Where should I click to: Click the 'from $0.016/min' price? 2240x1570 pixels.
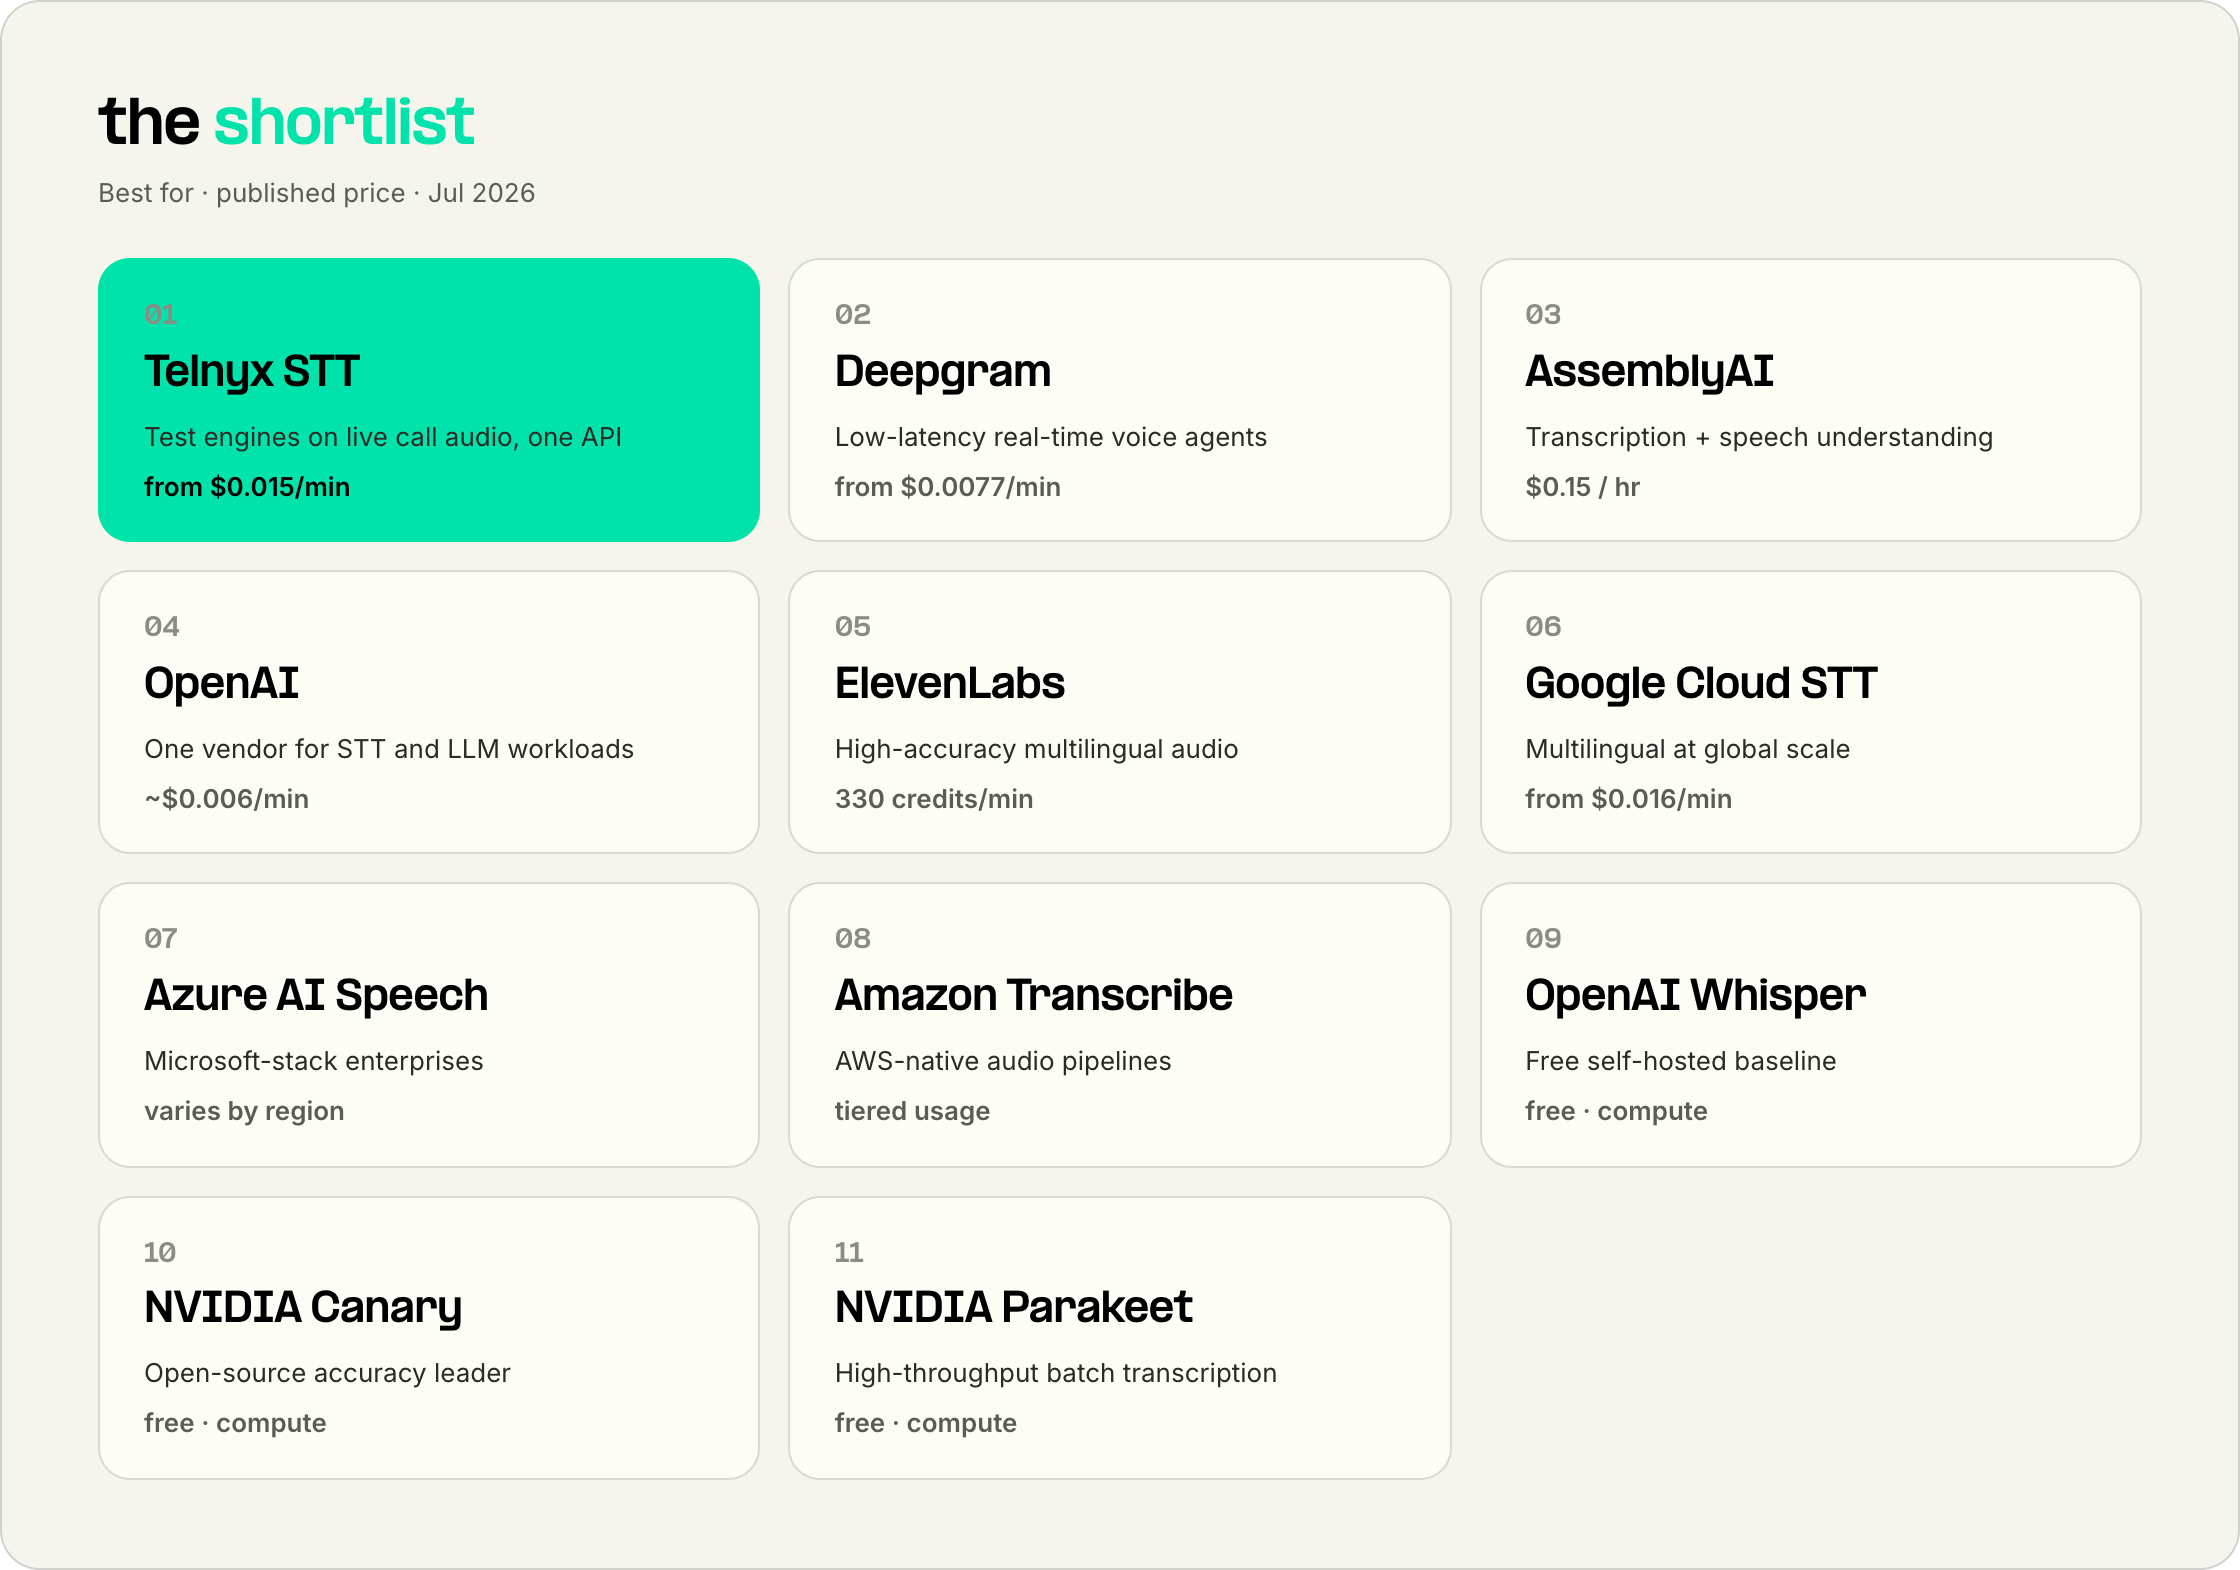click(1628, 799)
